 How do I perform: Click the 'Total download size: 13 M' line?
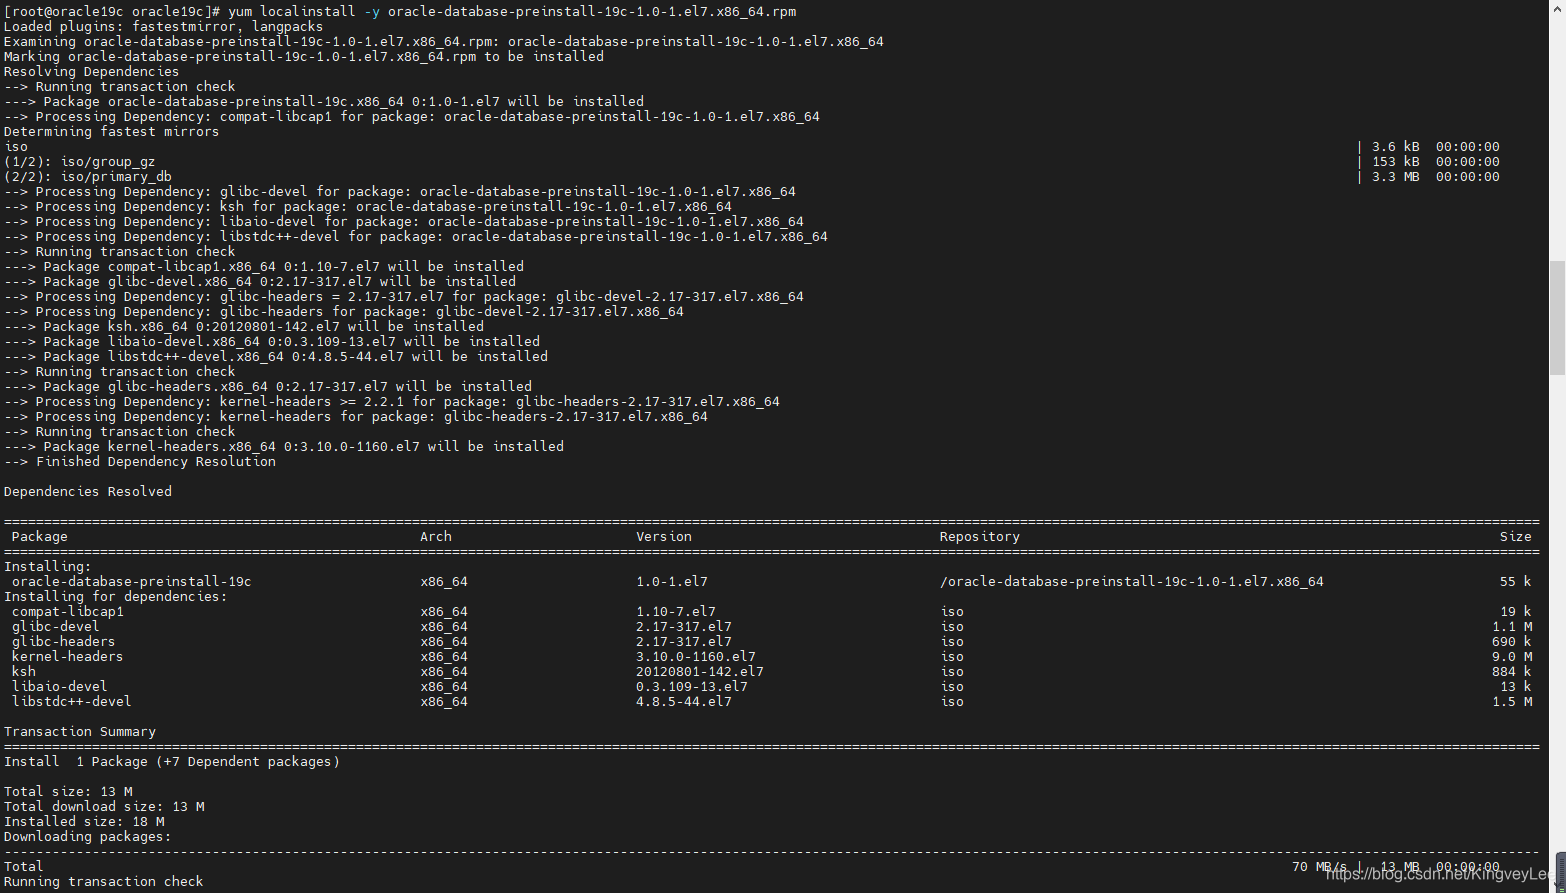tap(103, 806)
